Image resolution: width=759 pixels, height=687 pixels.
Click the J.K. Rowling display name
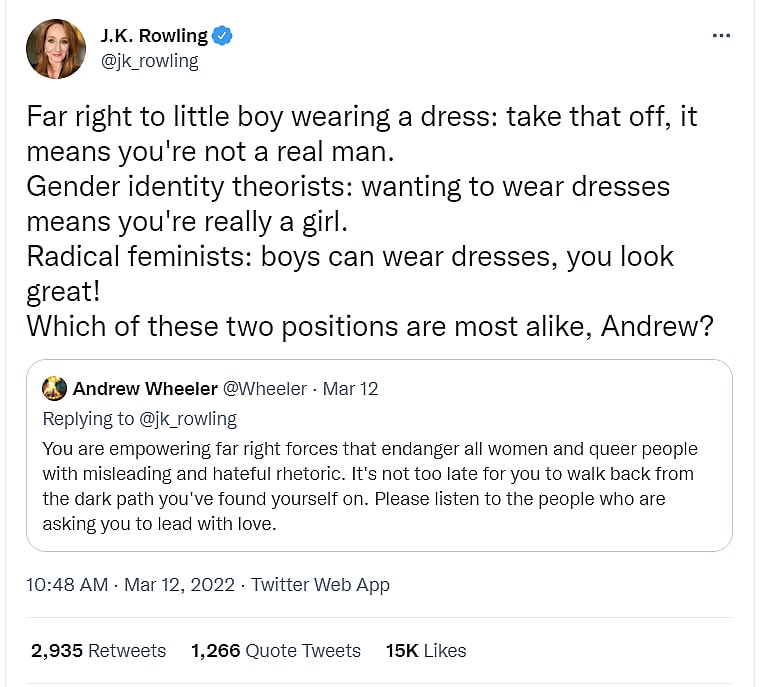tap(154, 36)
